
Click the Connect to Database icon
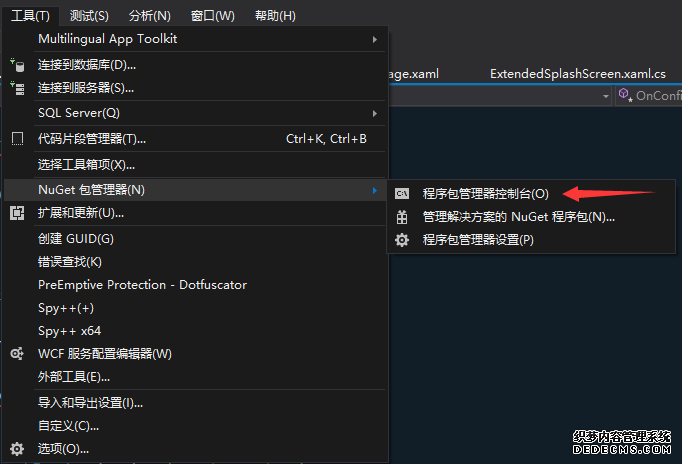(17, 64)
